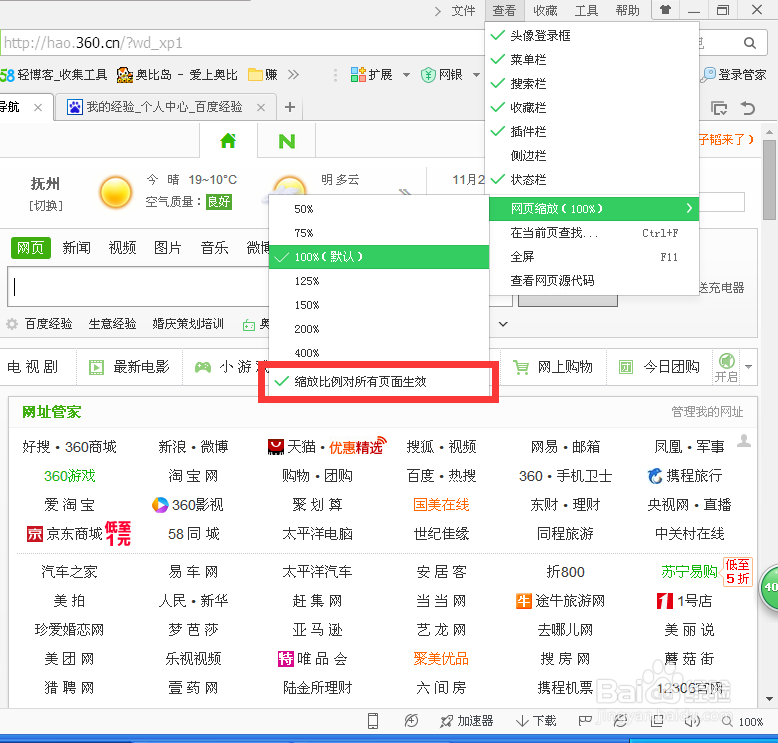Screen dimensions: 778x743
Task: Click the settings gear beside 百度经验
Action: (12, 325)
